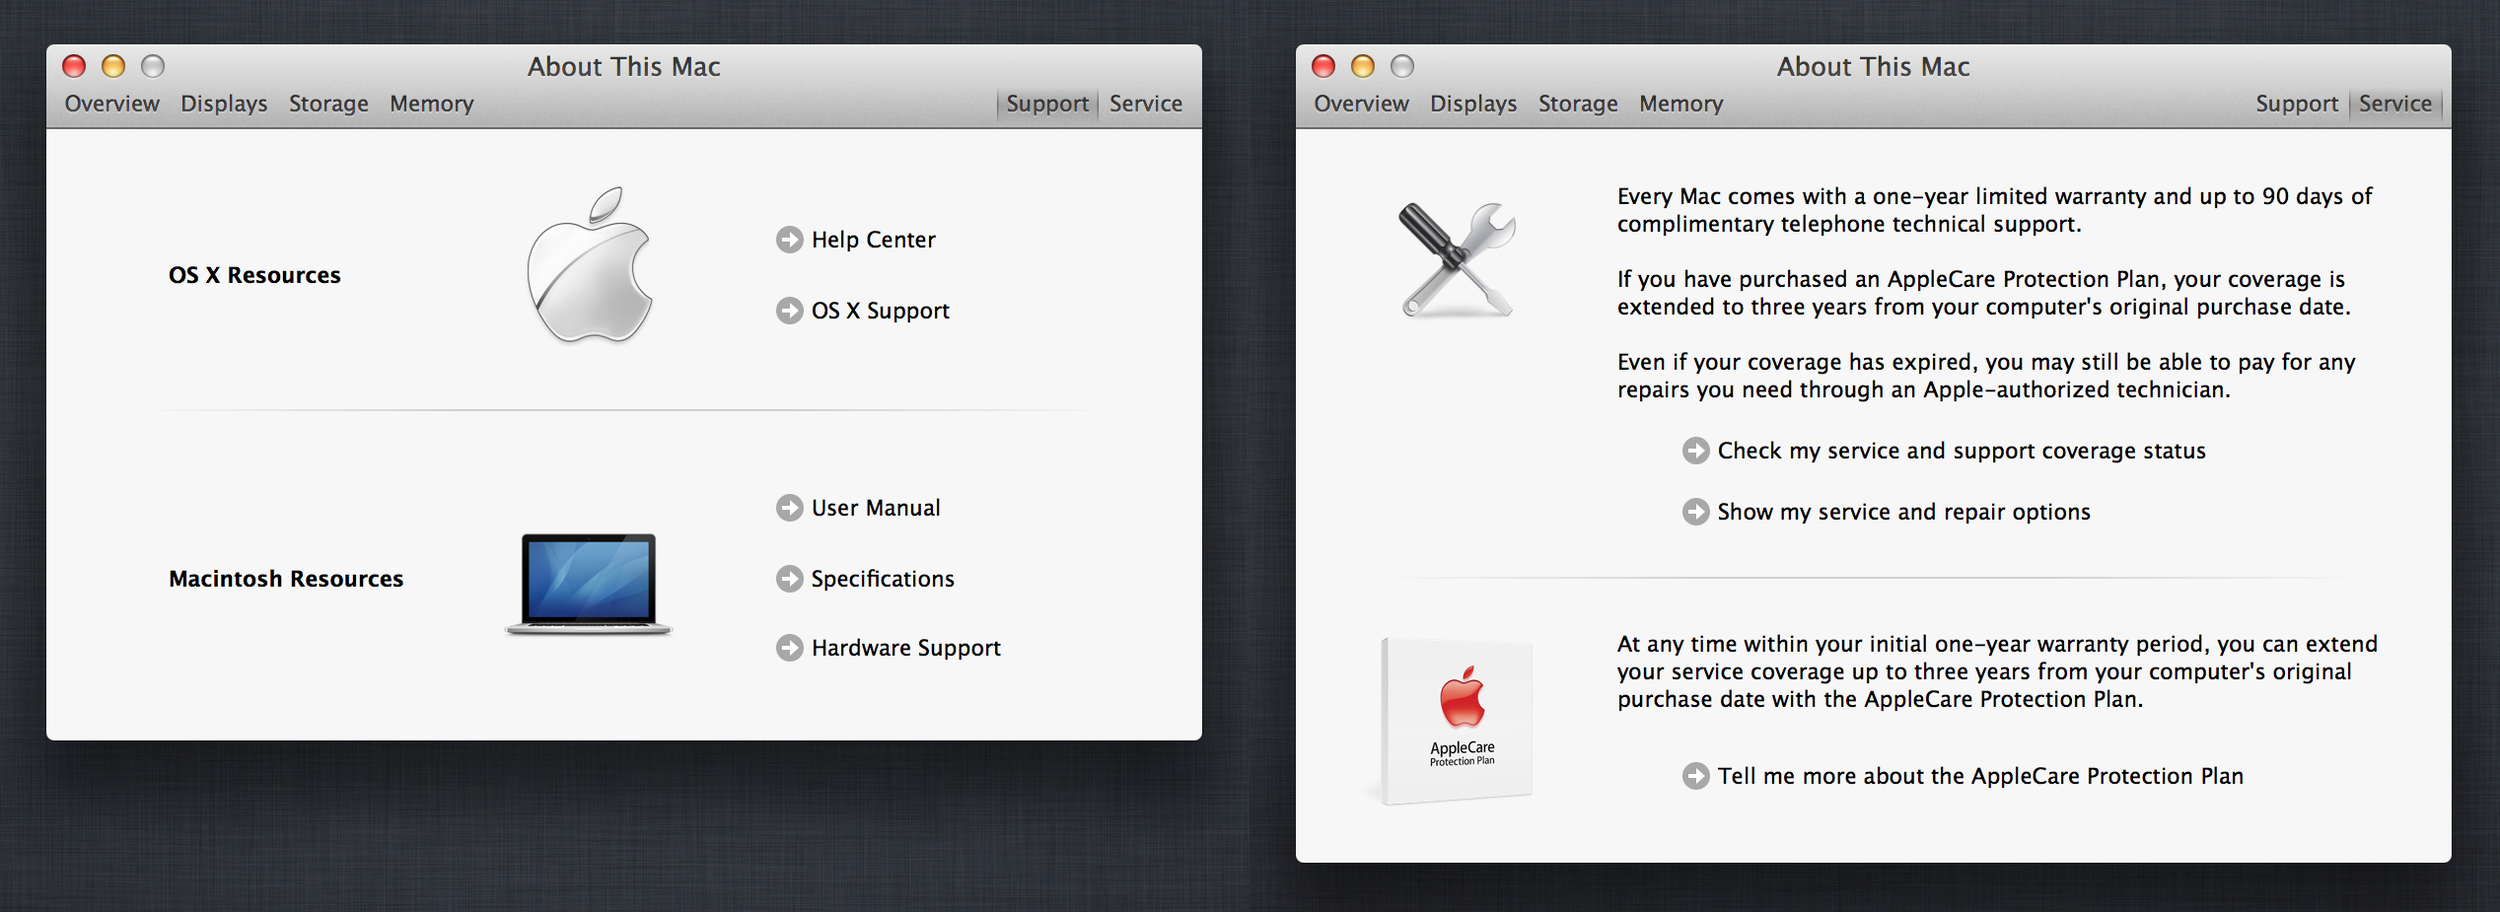This screenshot has width=2500, height=912.
Task: Click the 'Even if your coverage has expired' paragraph
Action: click(1986, 376)
